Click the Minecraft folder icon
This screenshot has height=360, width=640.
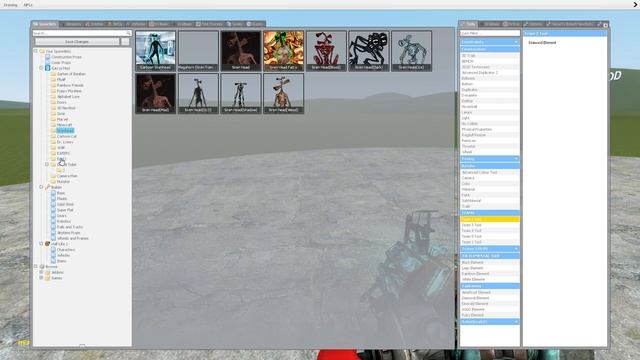53,125
